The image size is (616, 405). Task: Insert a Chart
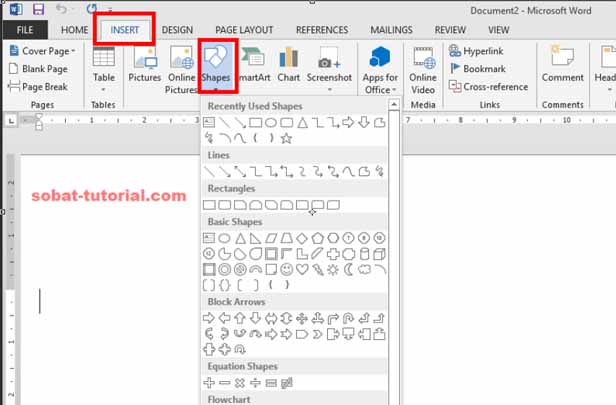click(x=288, y=65)
